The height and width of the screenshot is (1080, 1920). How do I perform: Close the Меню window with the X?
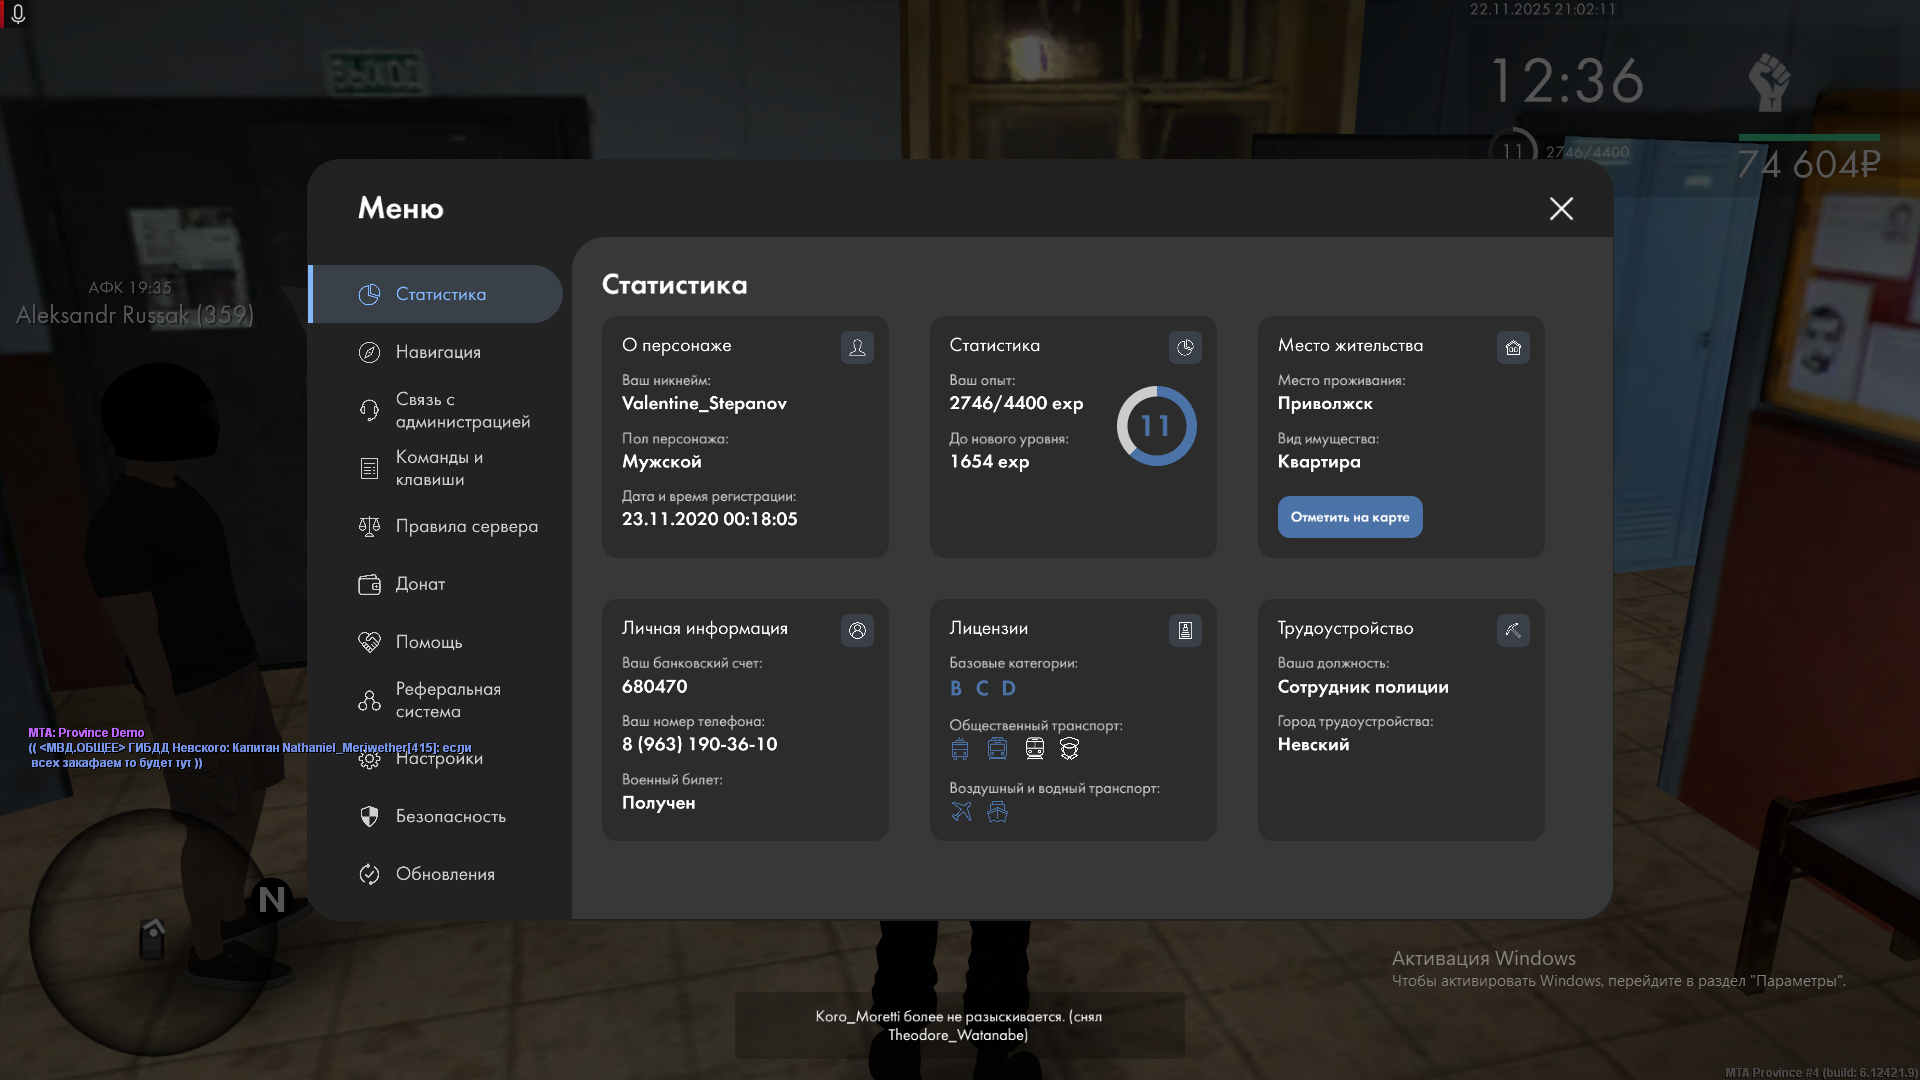coord(1561,208)
